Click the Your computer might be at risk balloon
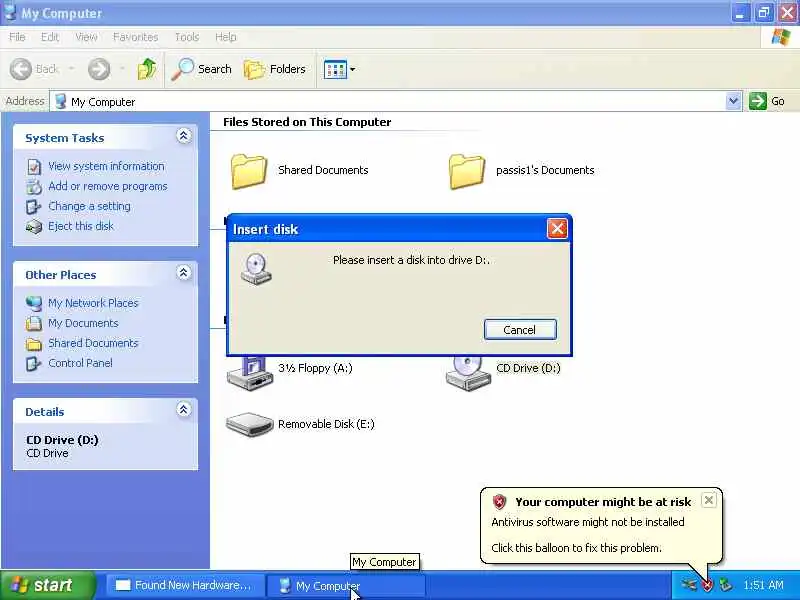This screenshot has width=800, height=600. (x=602, y=526)
